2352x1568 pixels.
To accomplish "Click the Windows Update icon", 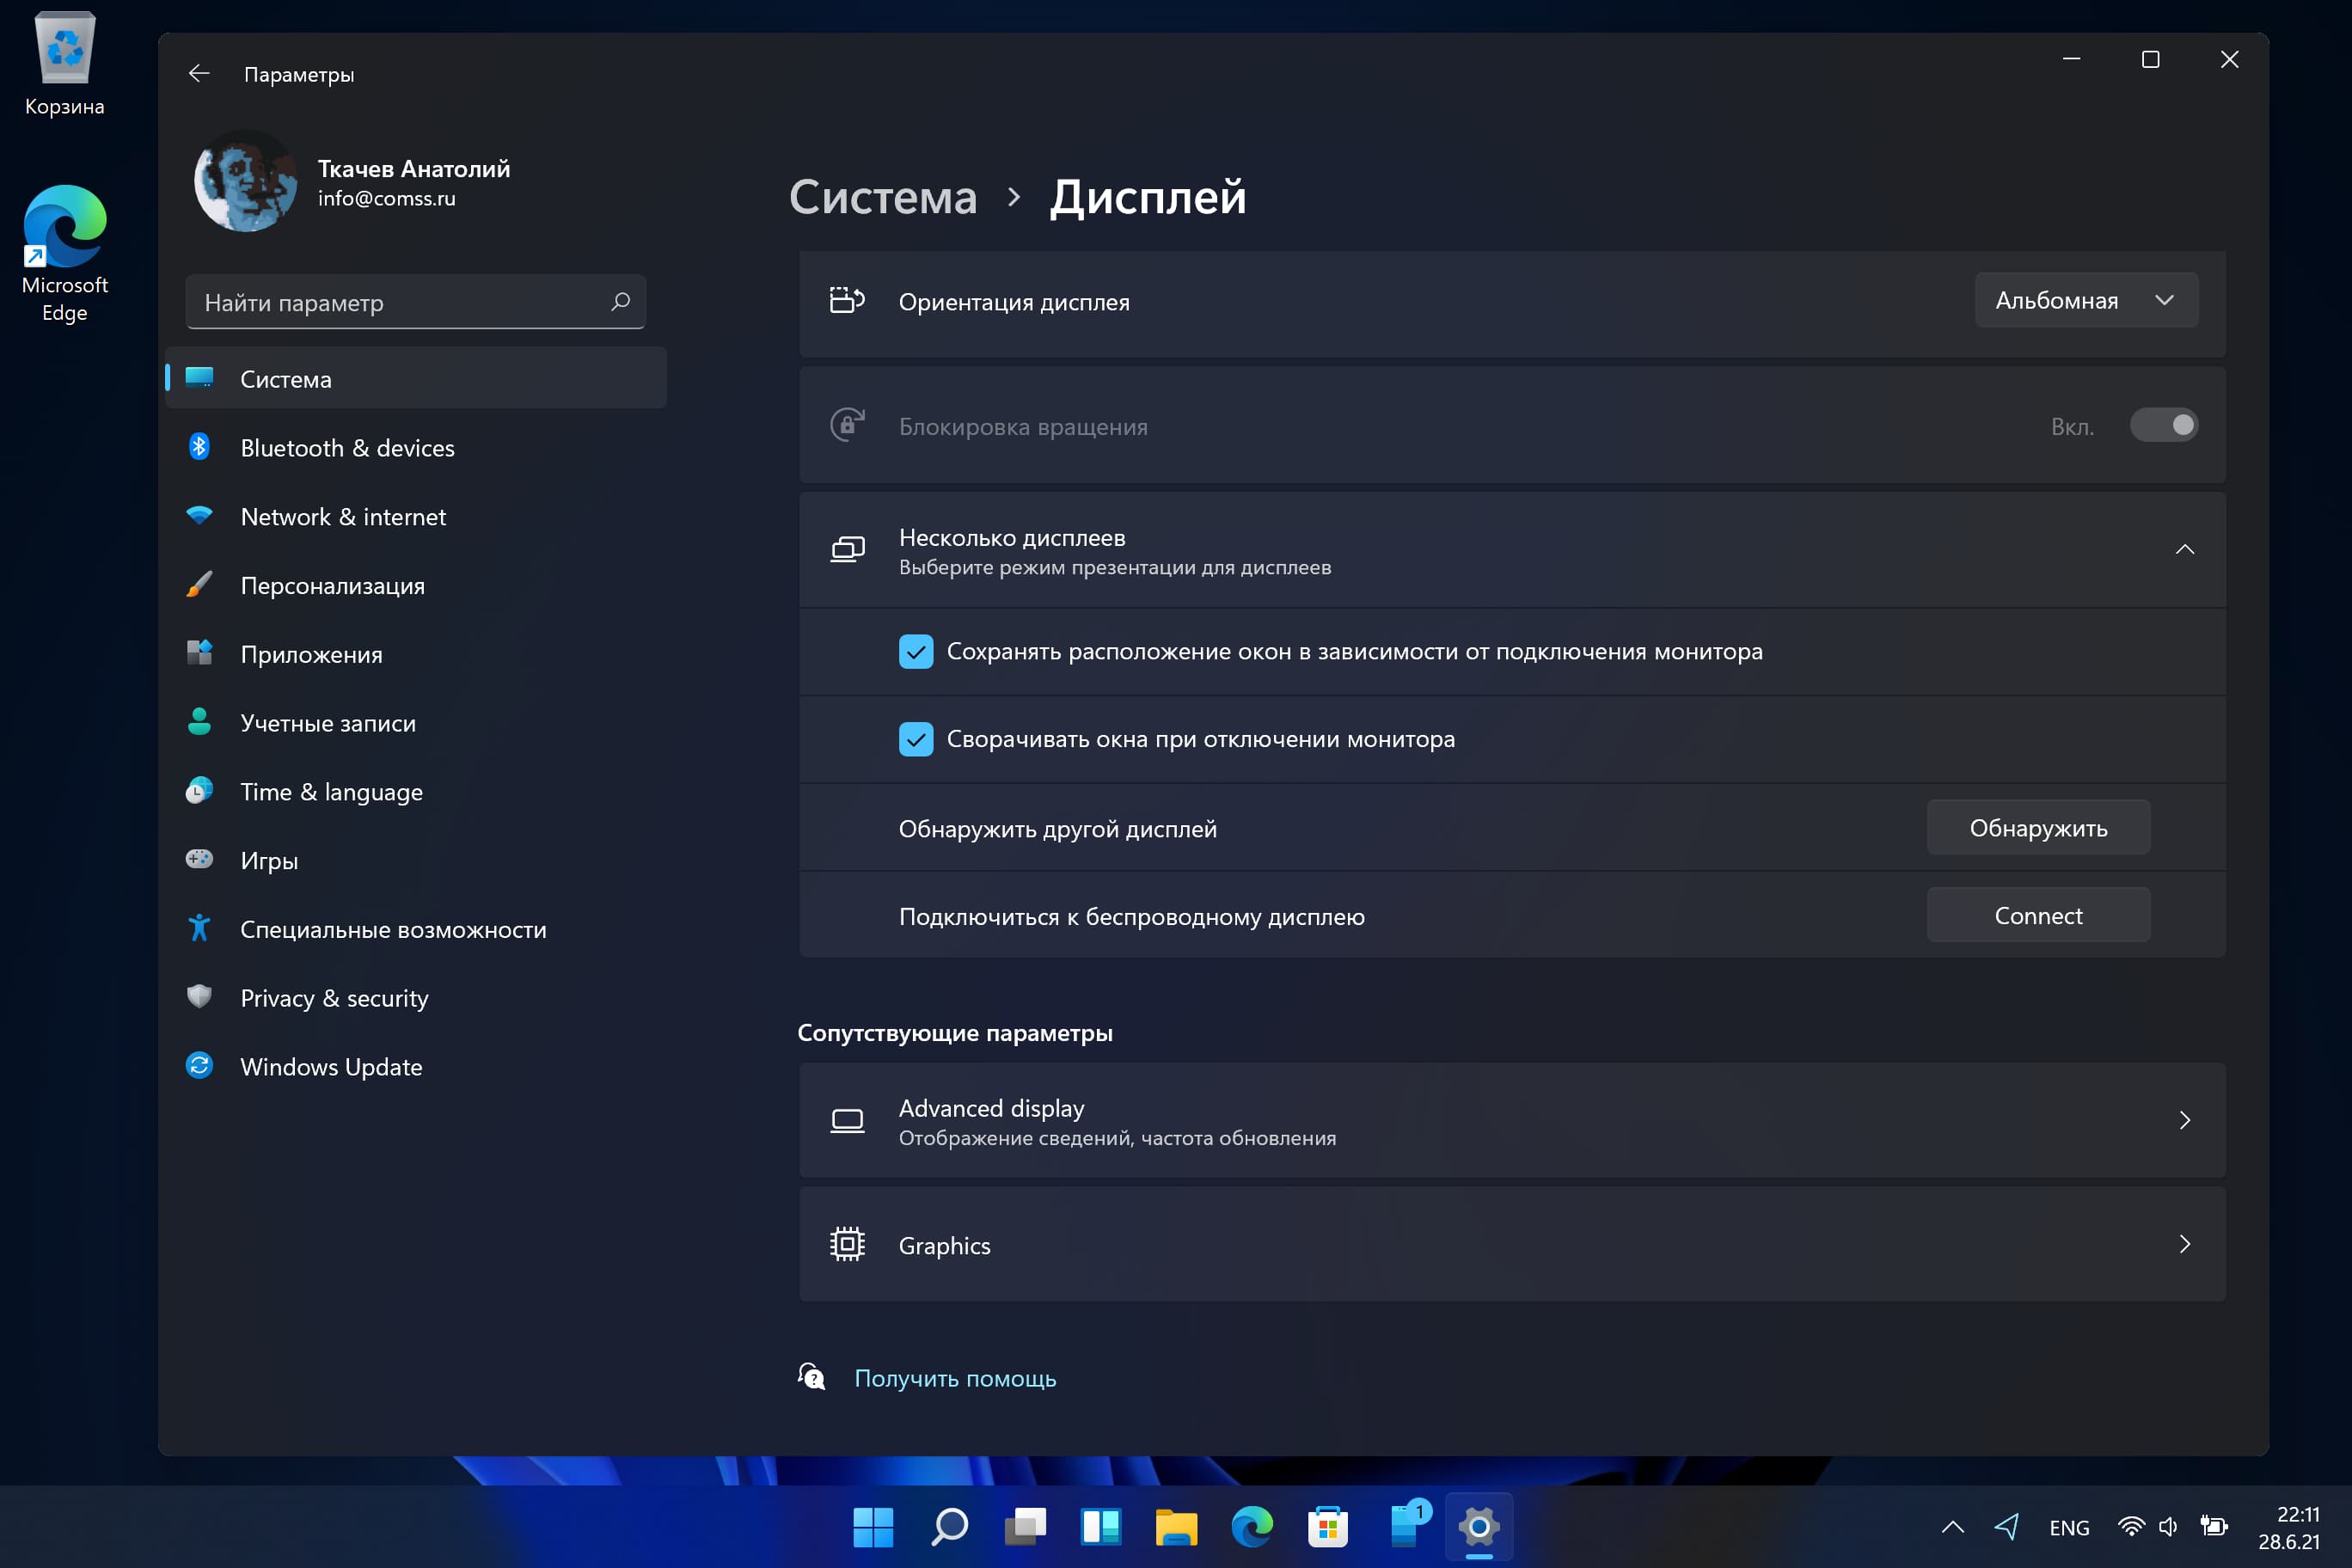I will [199, 1066].
